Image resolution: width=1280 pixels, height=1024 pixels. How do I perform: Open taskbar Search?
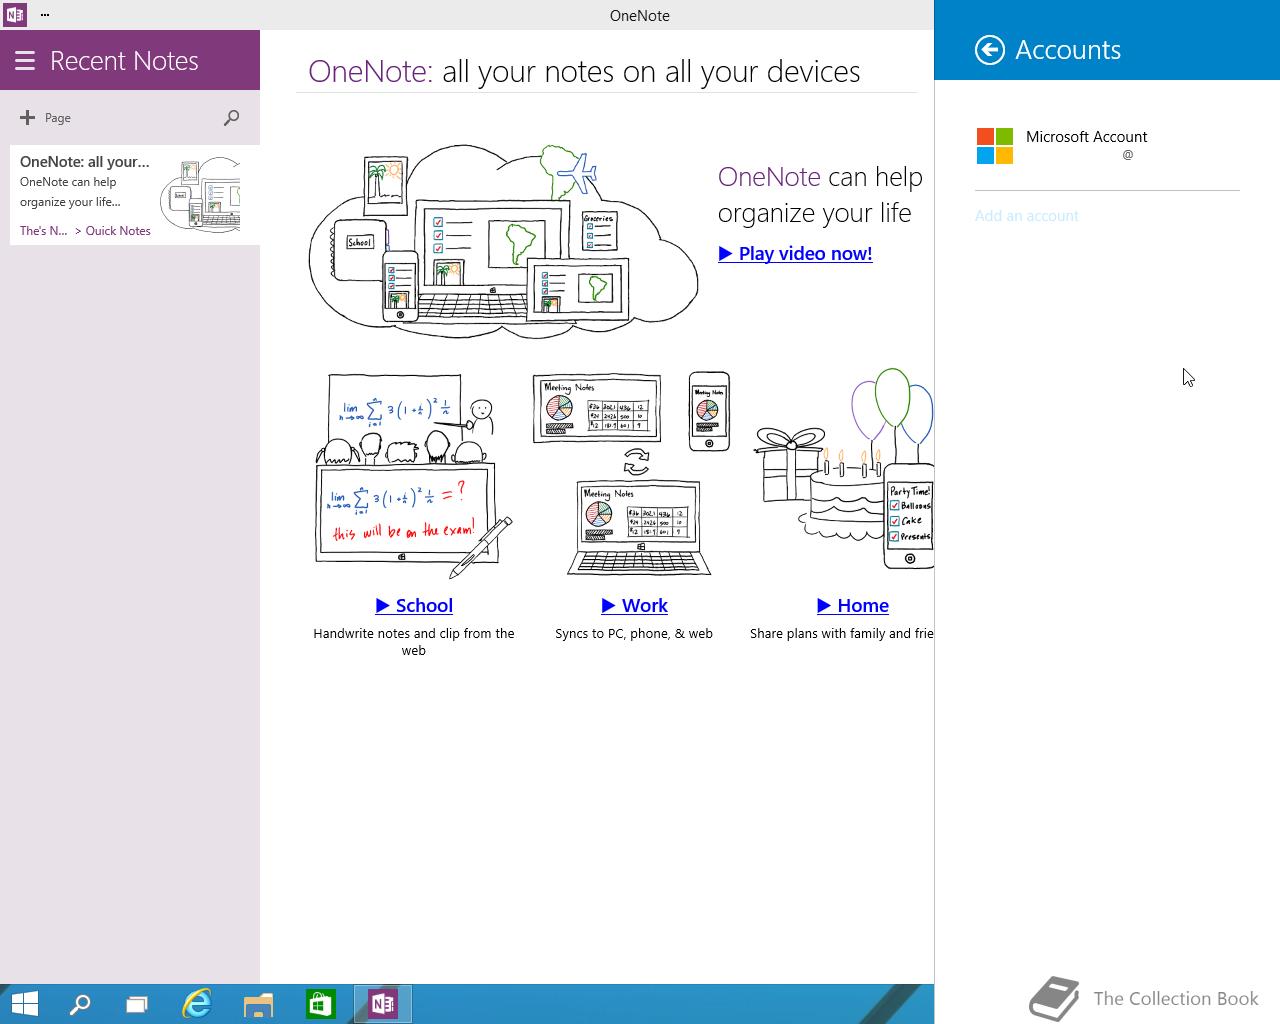(x=80, y=1004)
